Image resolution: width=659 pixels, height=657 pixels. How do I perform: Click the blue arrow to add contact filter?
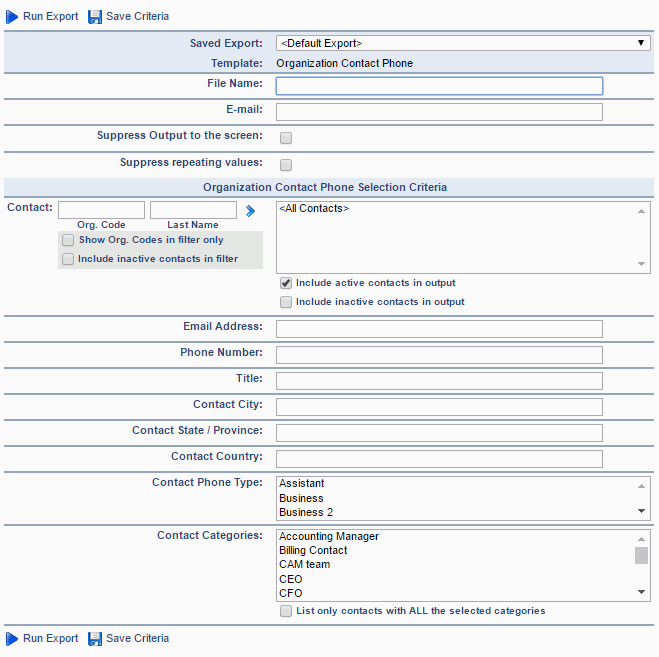point(250,211)
